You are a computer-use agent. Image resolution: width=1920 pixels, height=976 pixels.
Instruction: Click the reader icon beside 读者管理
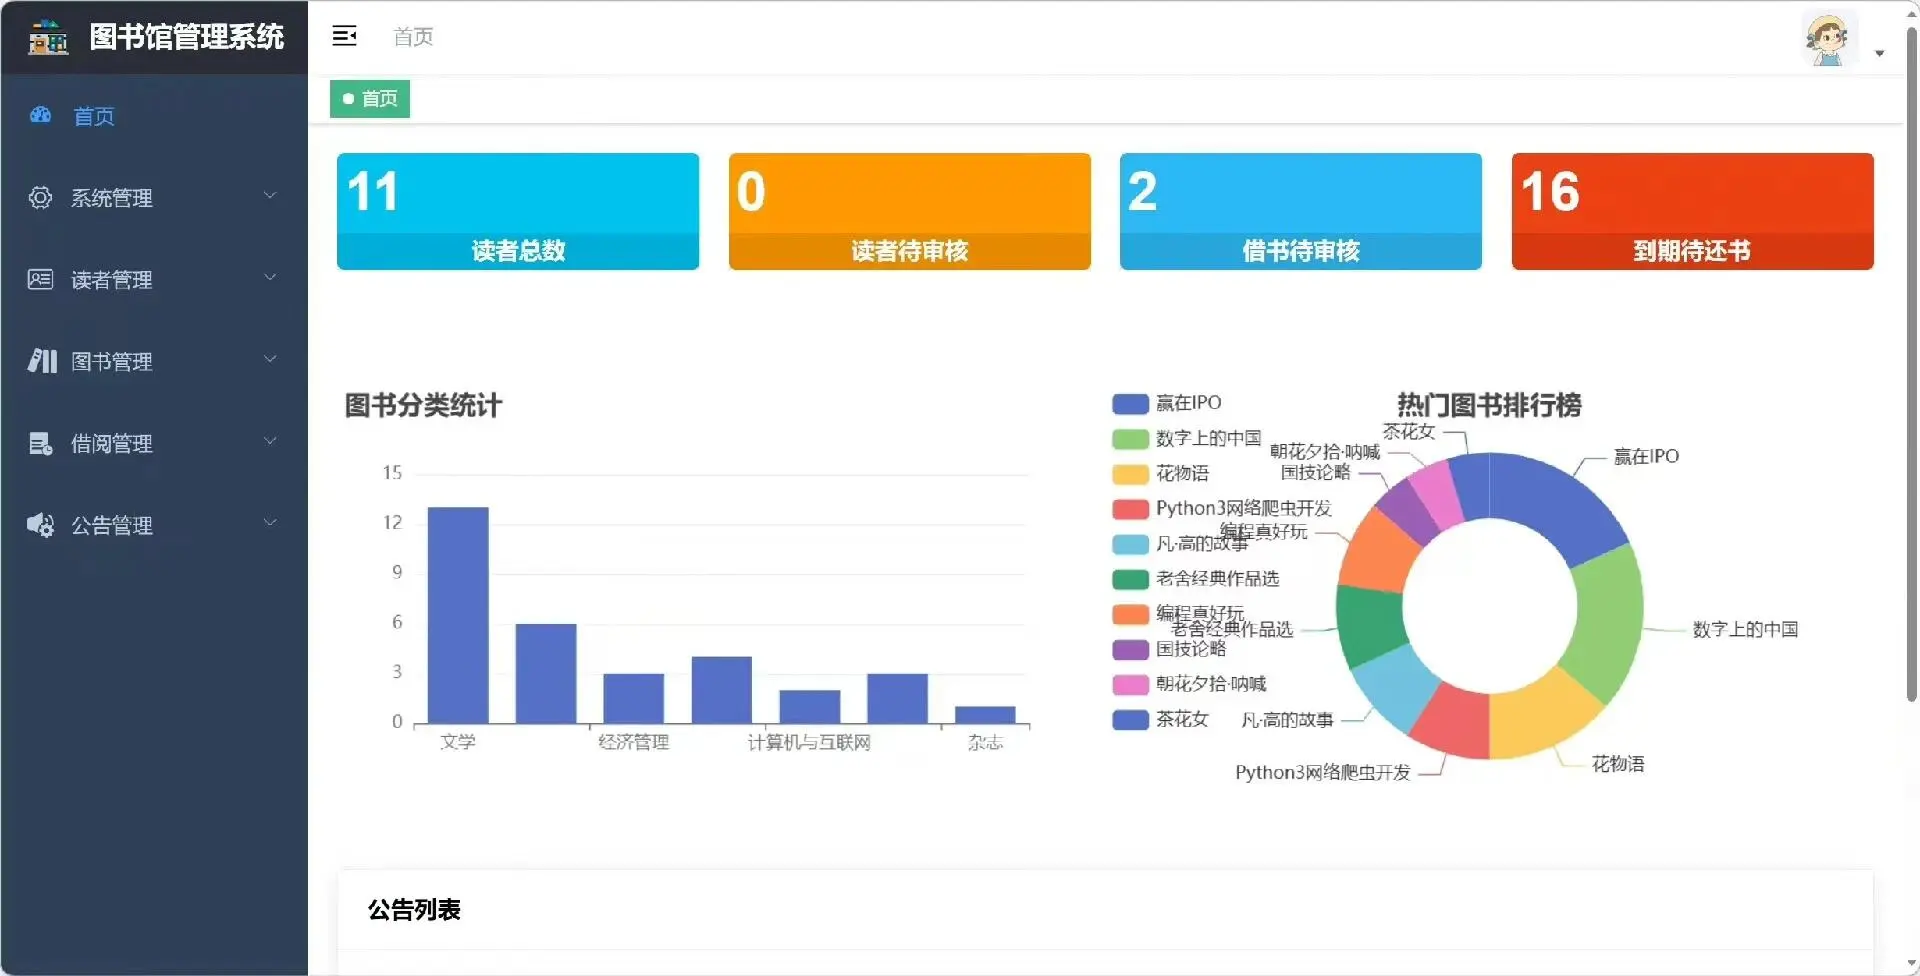(40, 279)
